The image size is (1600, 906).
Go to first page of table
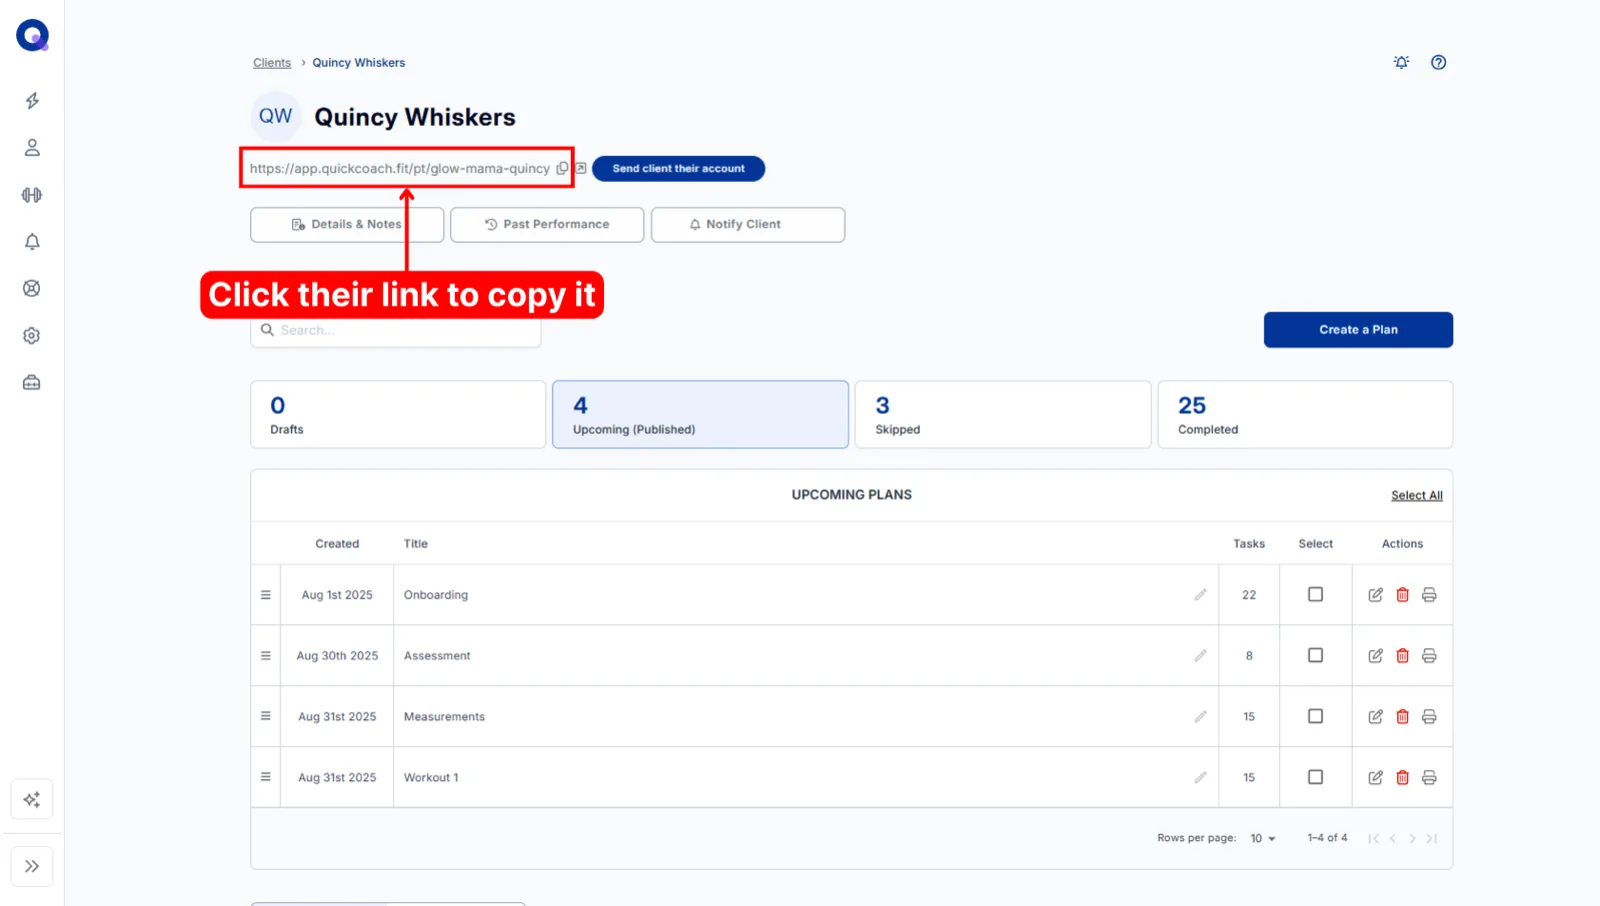coord(1373,839)
